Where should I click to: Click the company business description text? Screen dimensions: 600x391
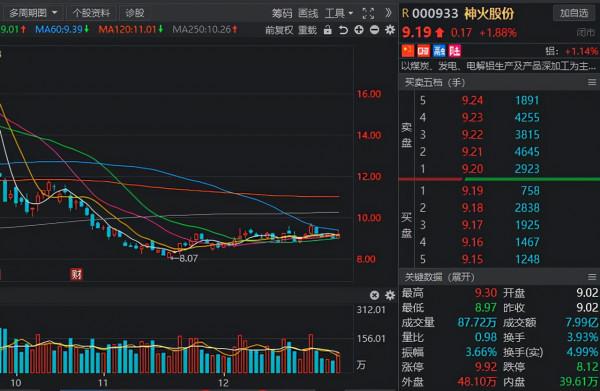pos(498,66)
